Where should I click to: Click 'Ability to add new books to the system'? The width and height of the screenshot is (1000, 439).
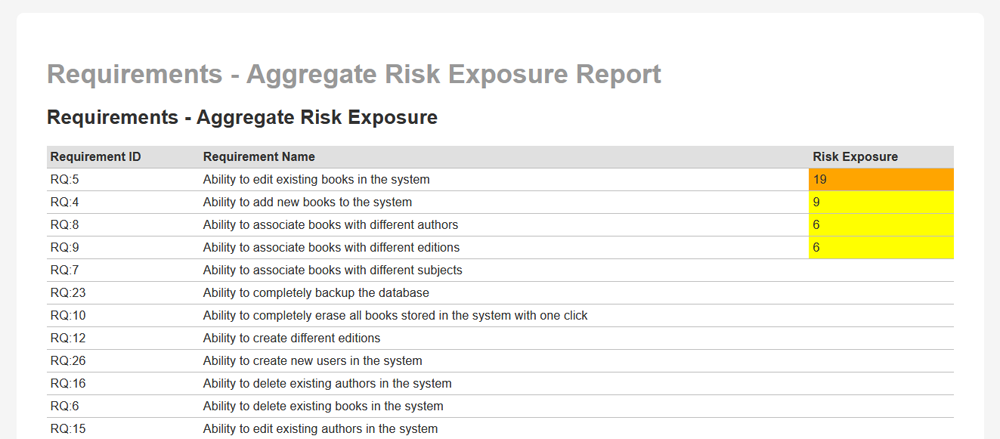pos(307,202)
